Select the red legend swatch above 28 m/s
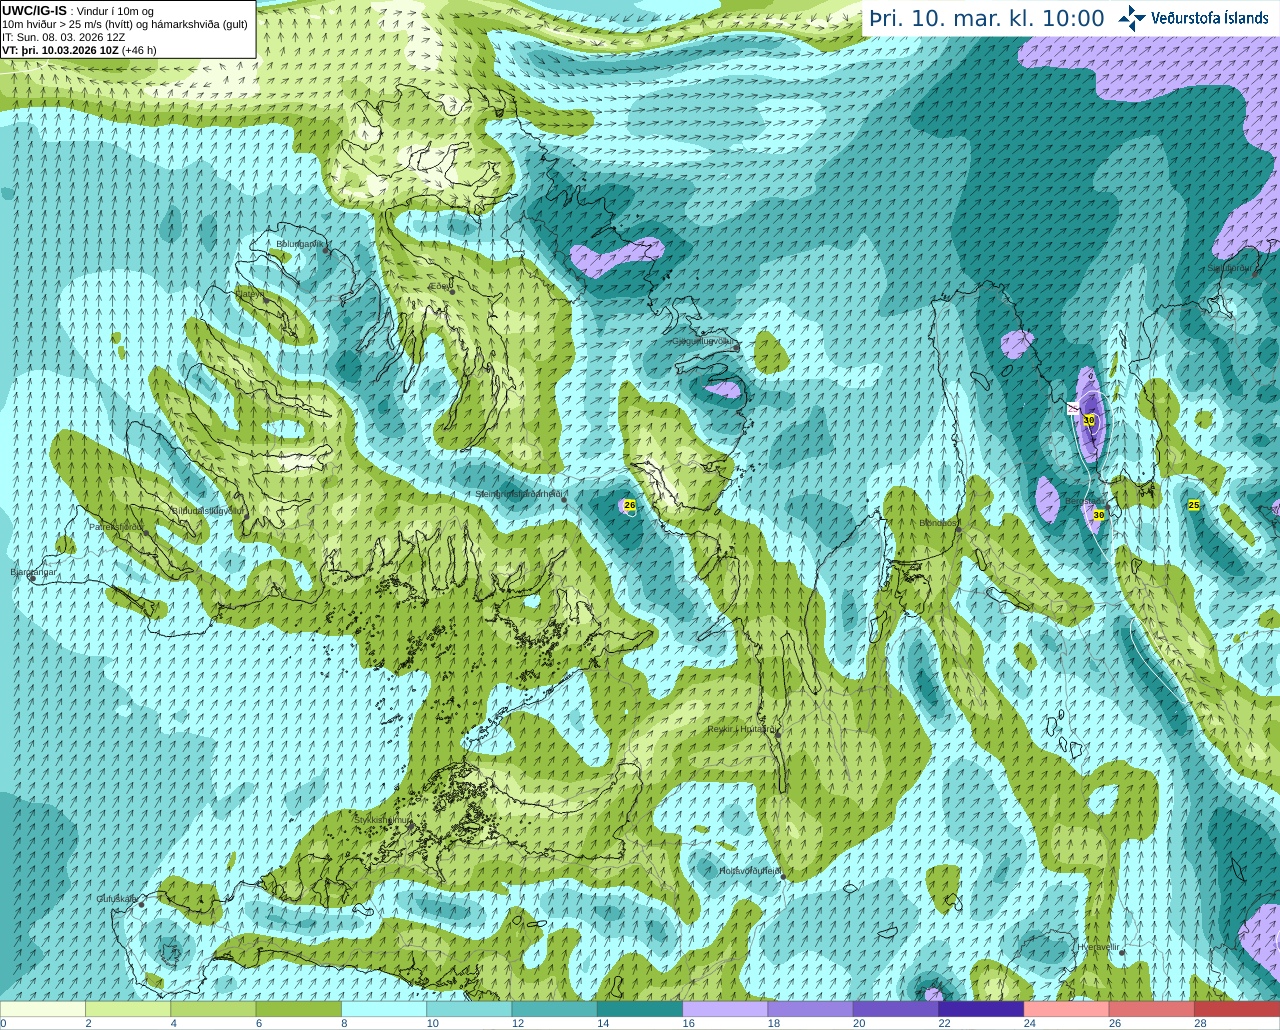The width and height of the screenshot is (1280, 1030). (x=1237, y=1009)
